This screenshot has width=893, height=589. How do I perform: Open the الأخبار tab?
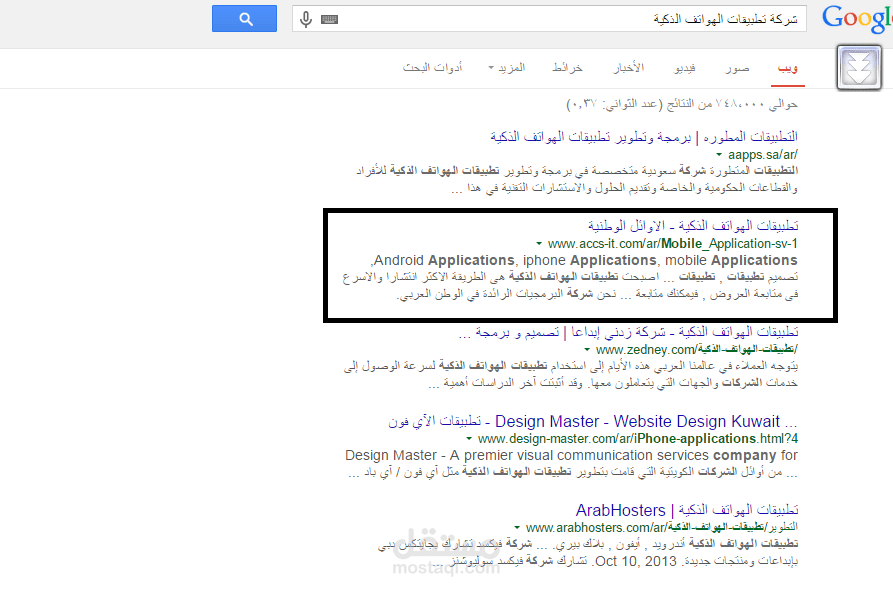[629, 68]
